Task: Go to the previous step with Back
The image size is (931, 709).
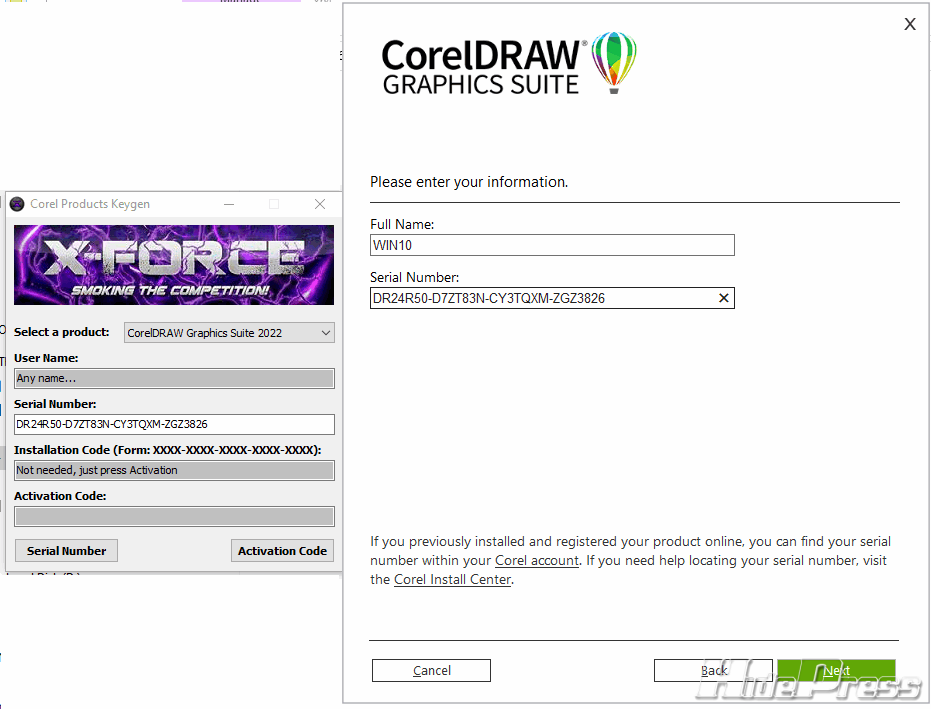Action: tap(713, 670)
